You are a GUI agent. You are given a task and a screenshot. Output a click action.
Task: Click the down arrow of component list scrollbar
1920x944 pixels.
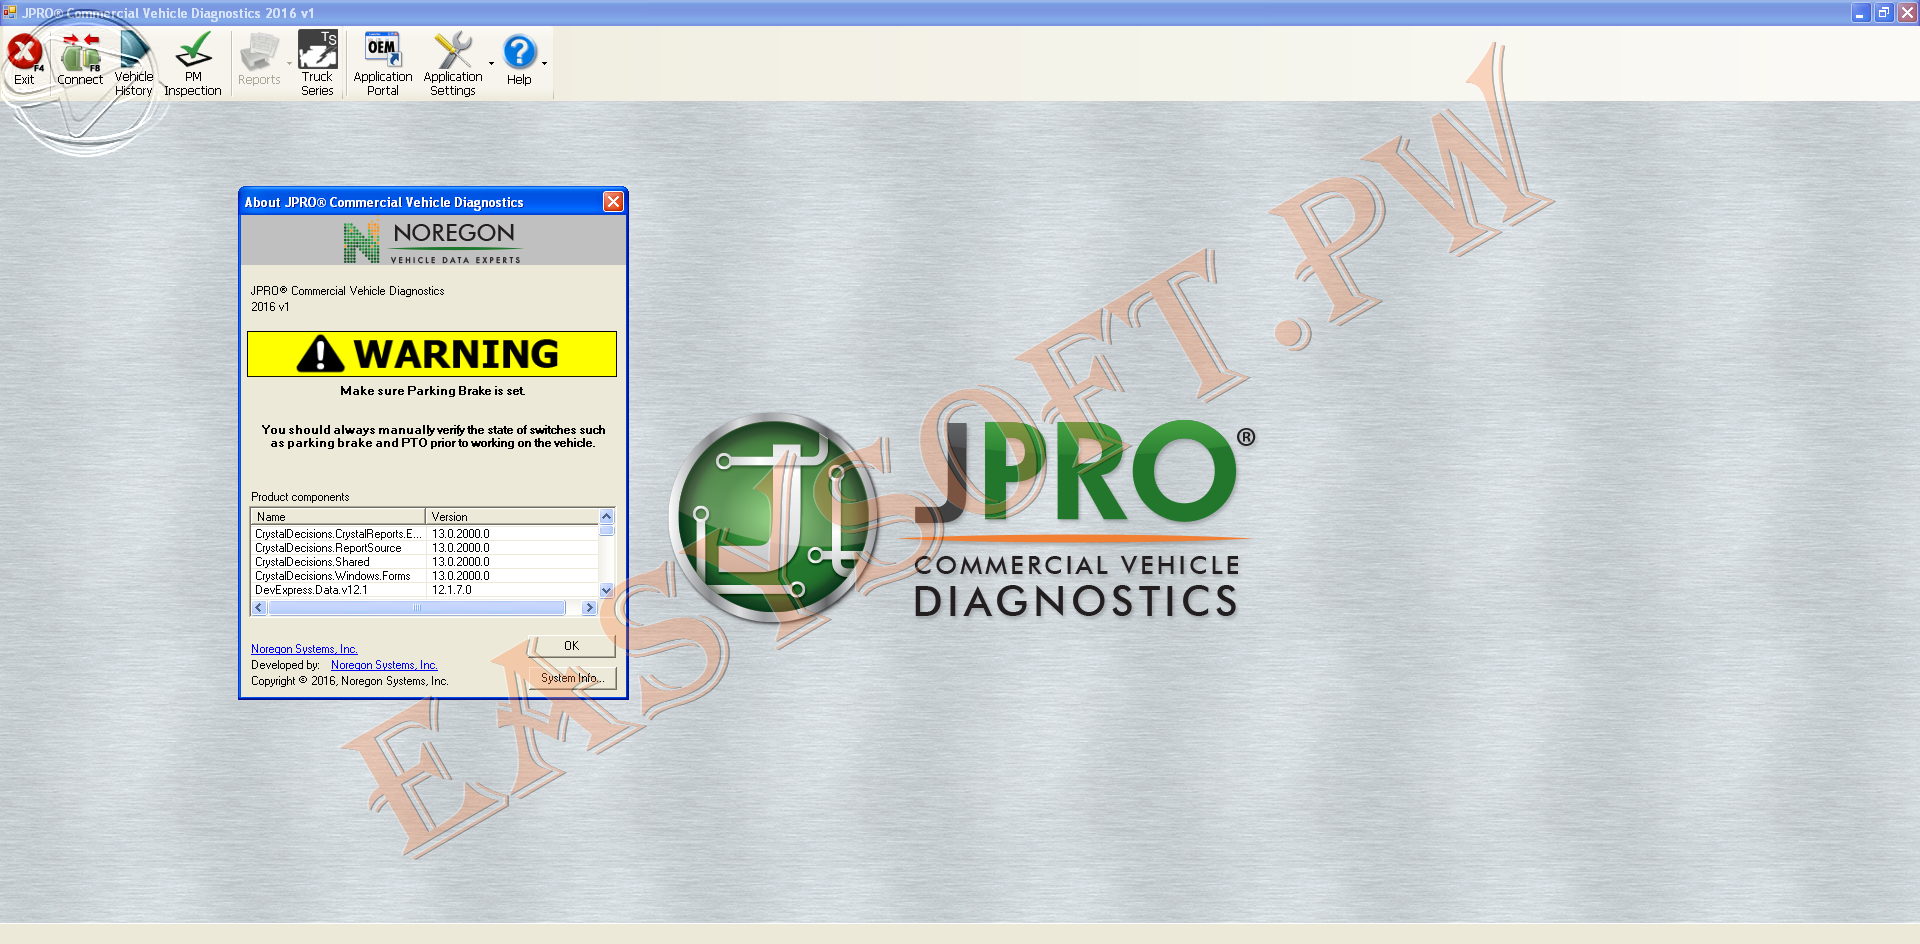(x=606, y=591)
